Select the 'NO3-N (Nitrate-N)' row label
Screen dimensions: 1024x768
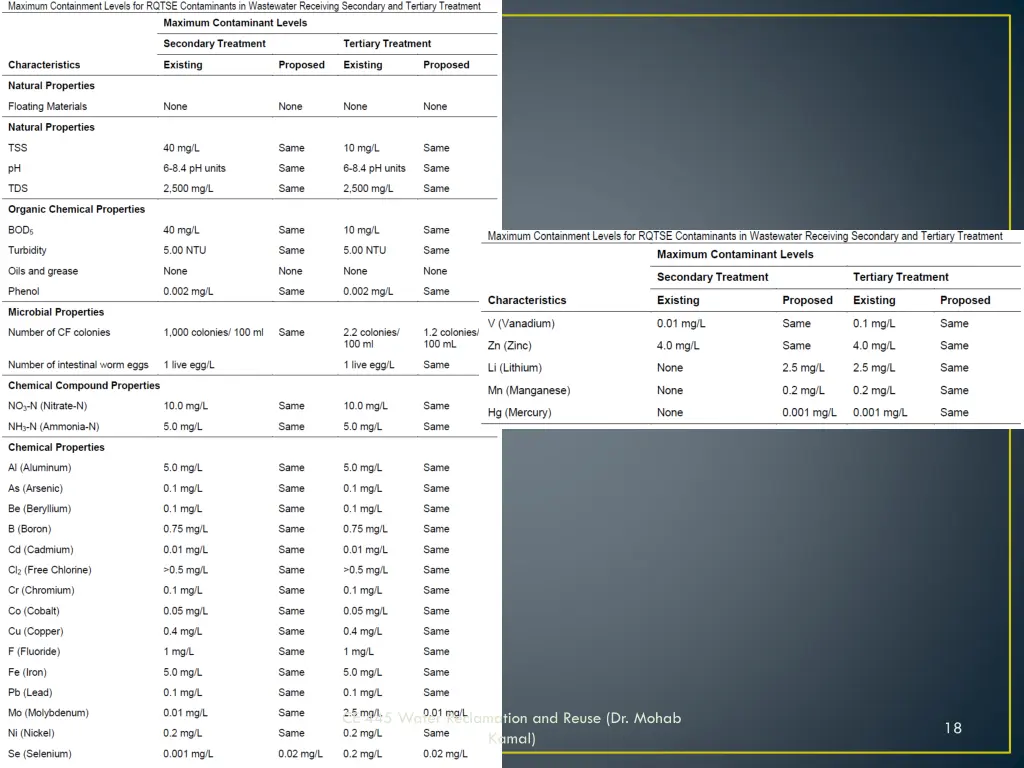pos(47,406)
